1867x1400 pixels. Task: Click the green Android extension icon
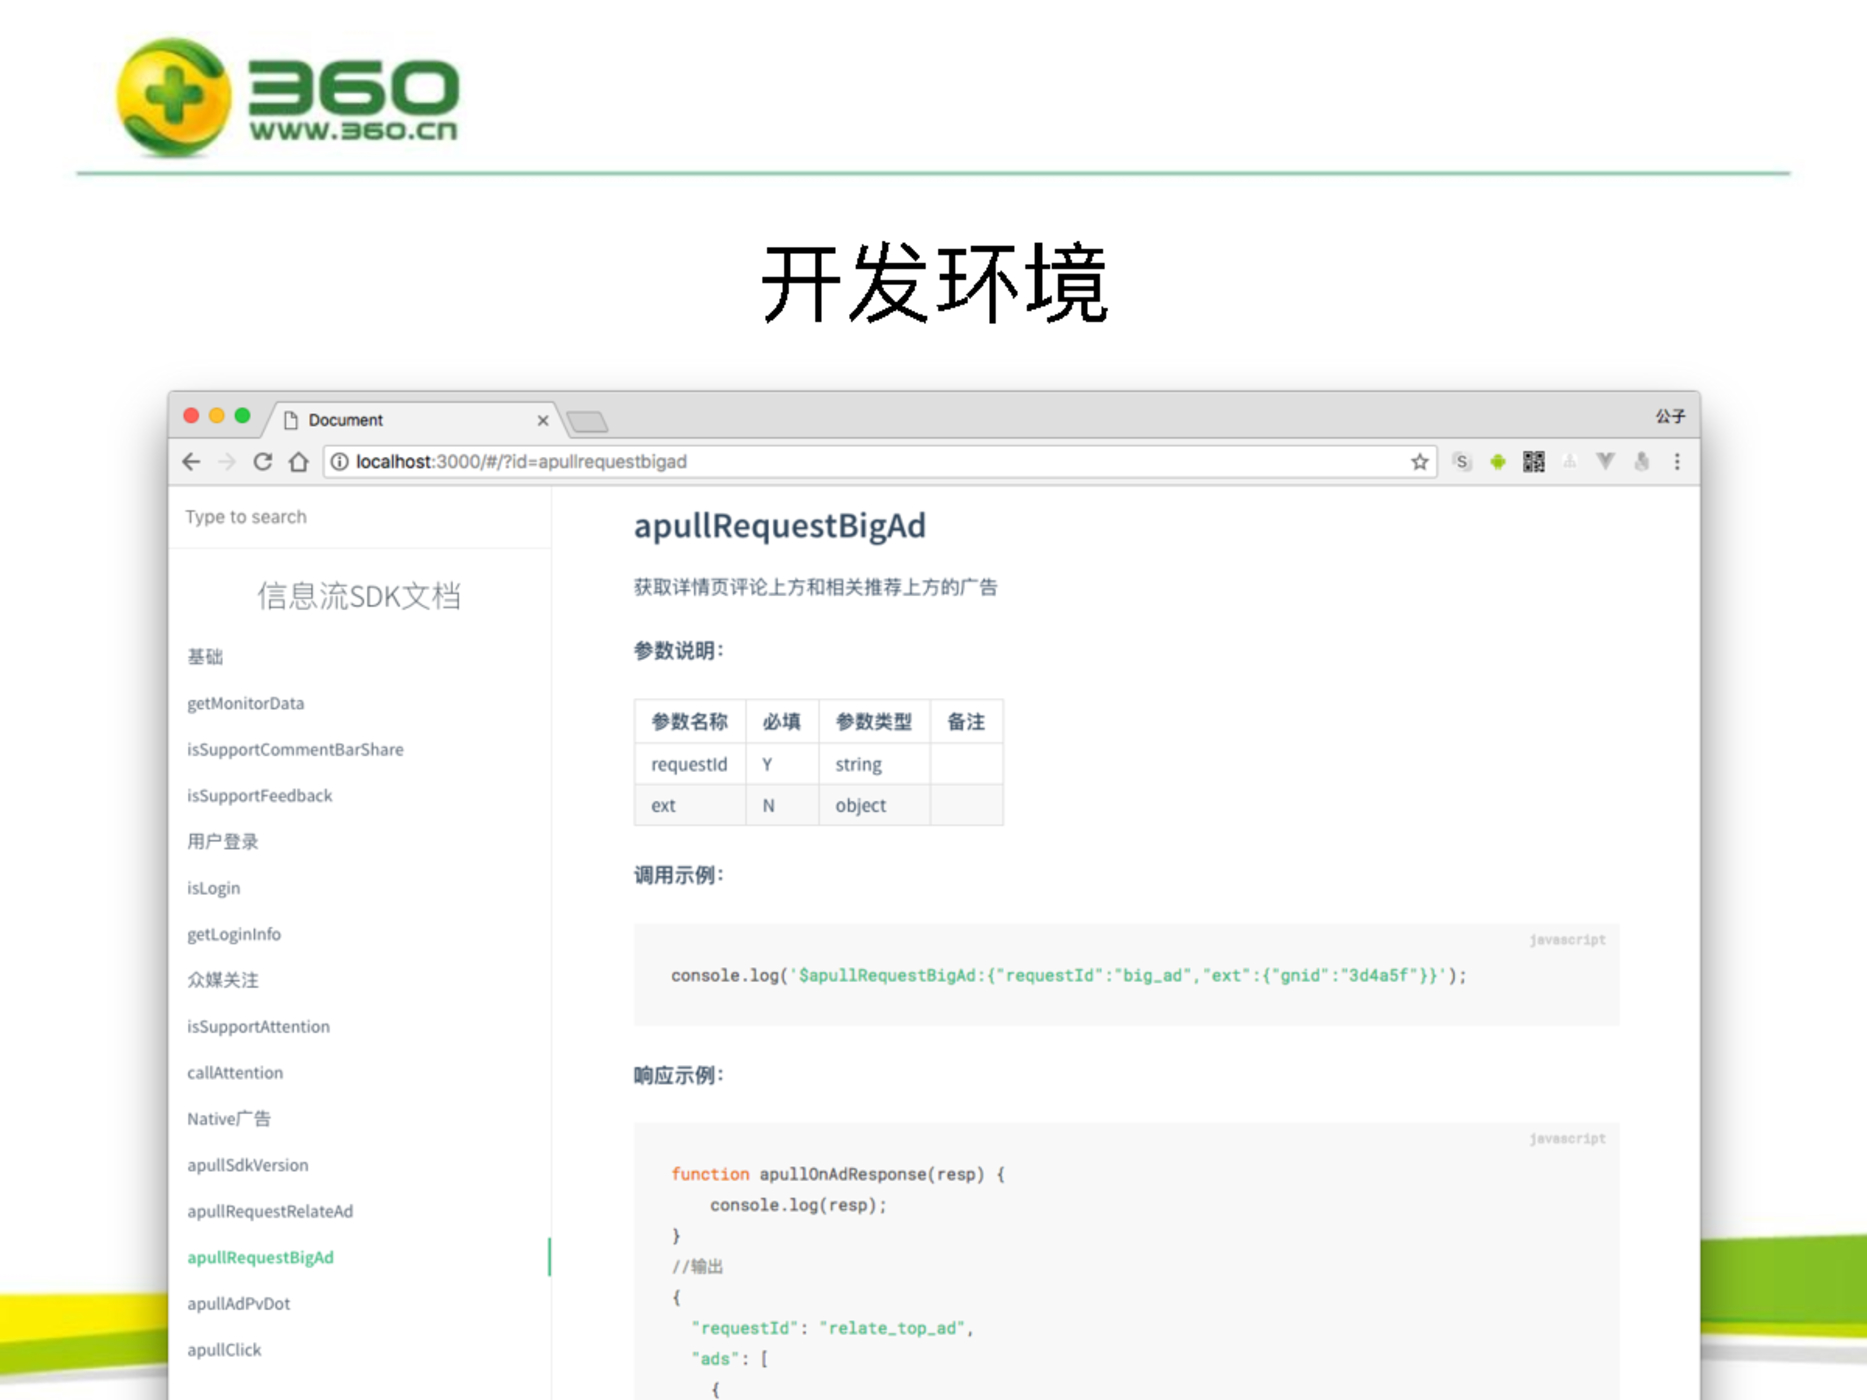coord(1497,462)
